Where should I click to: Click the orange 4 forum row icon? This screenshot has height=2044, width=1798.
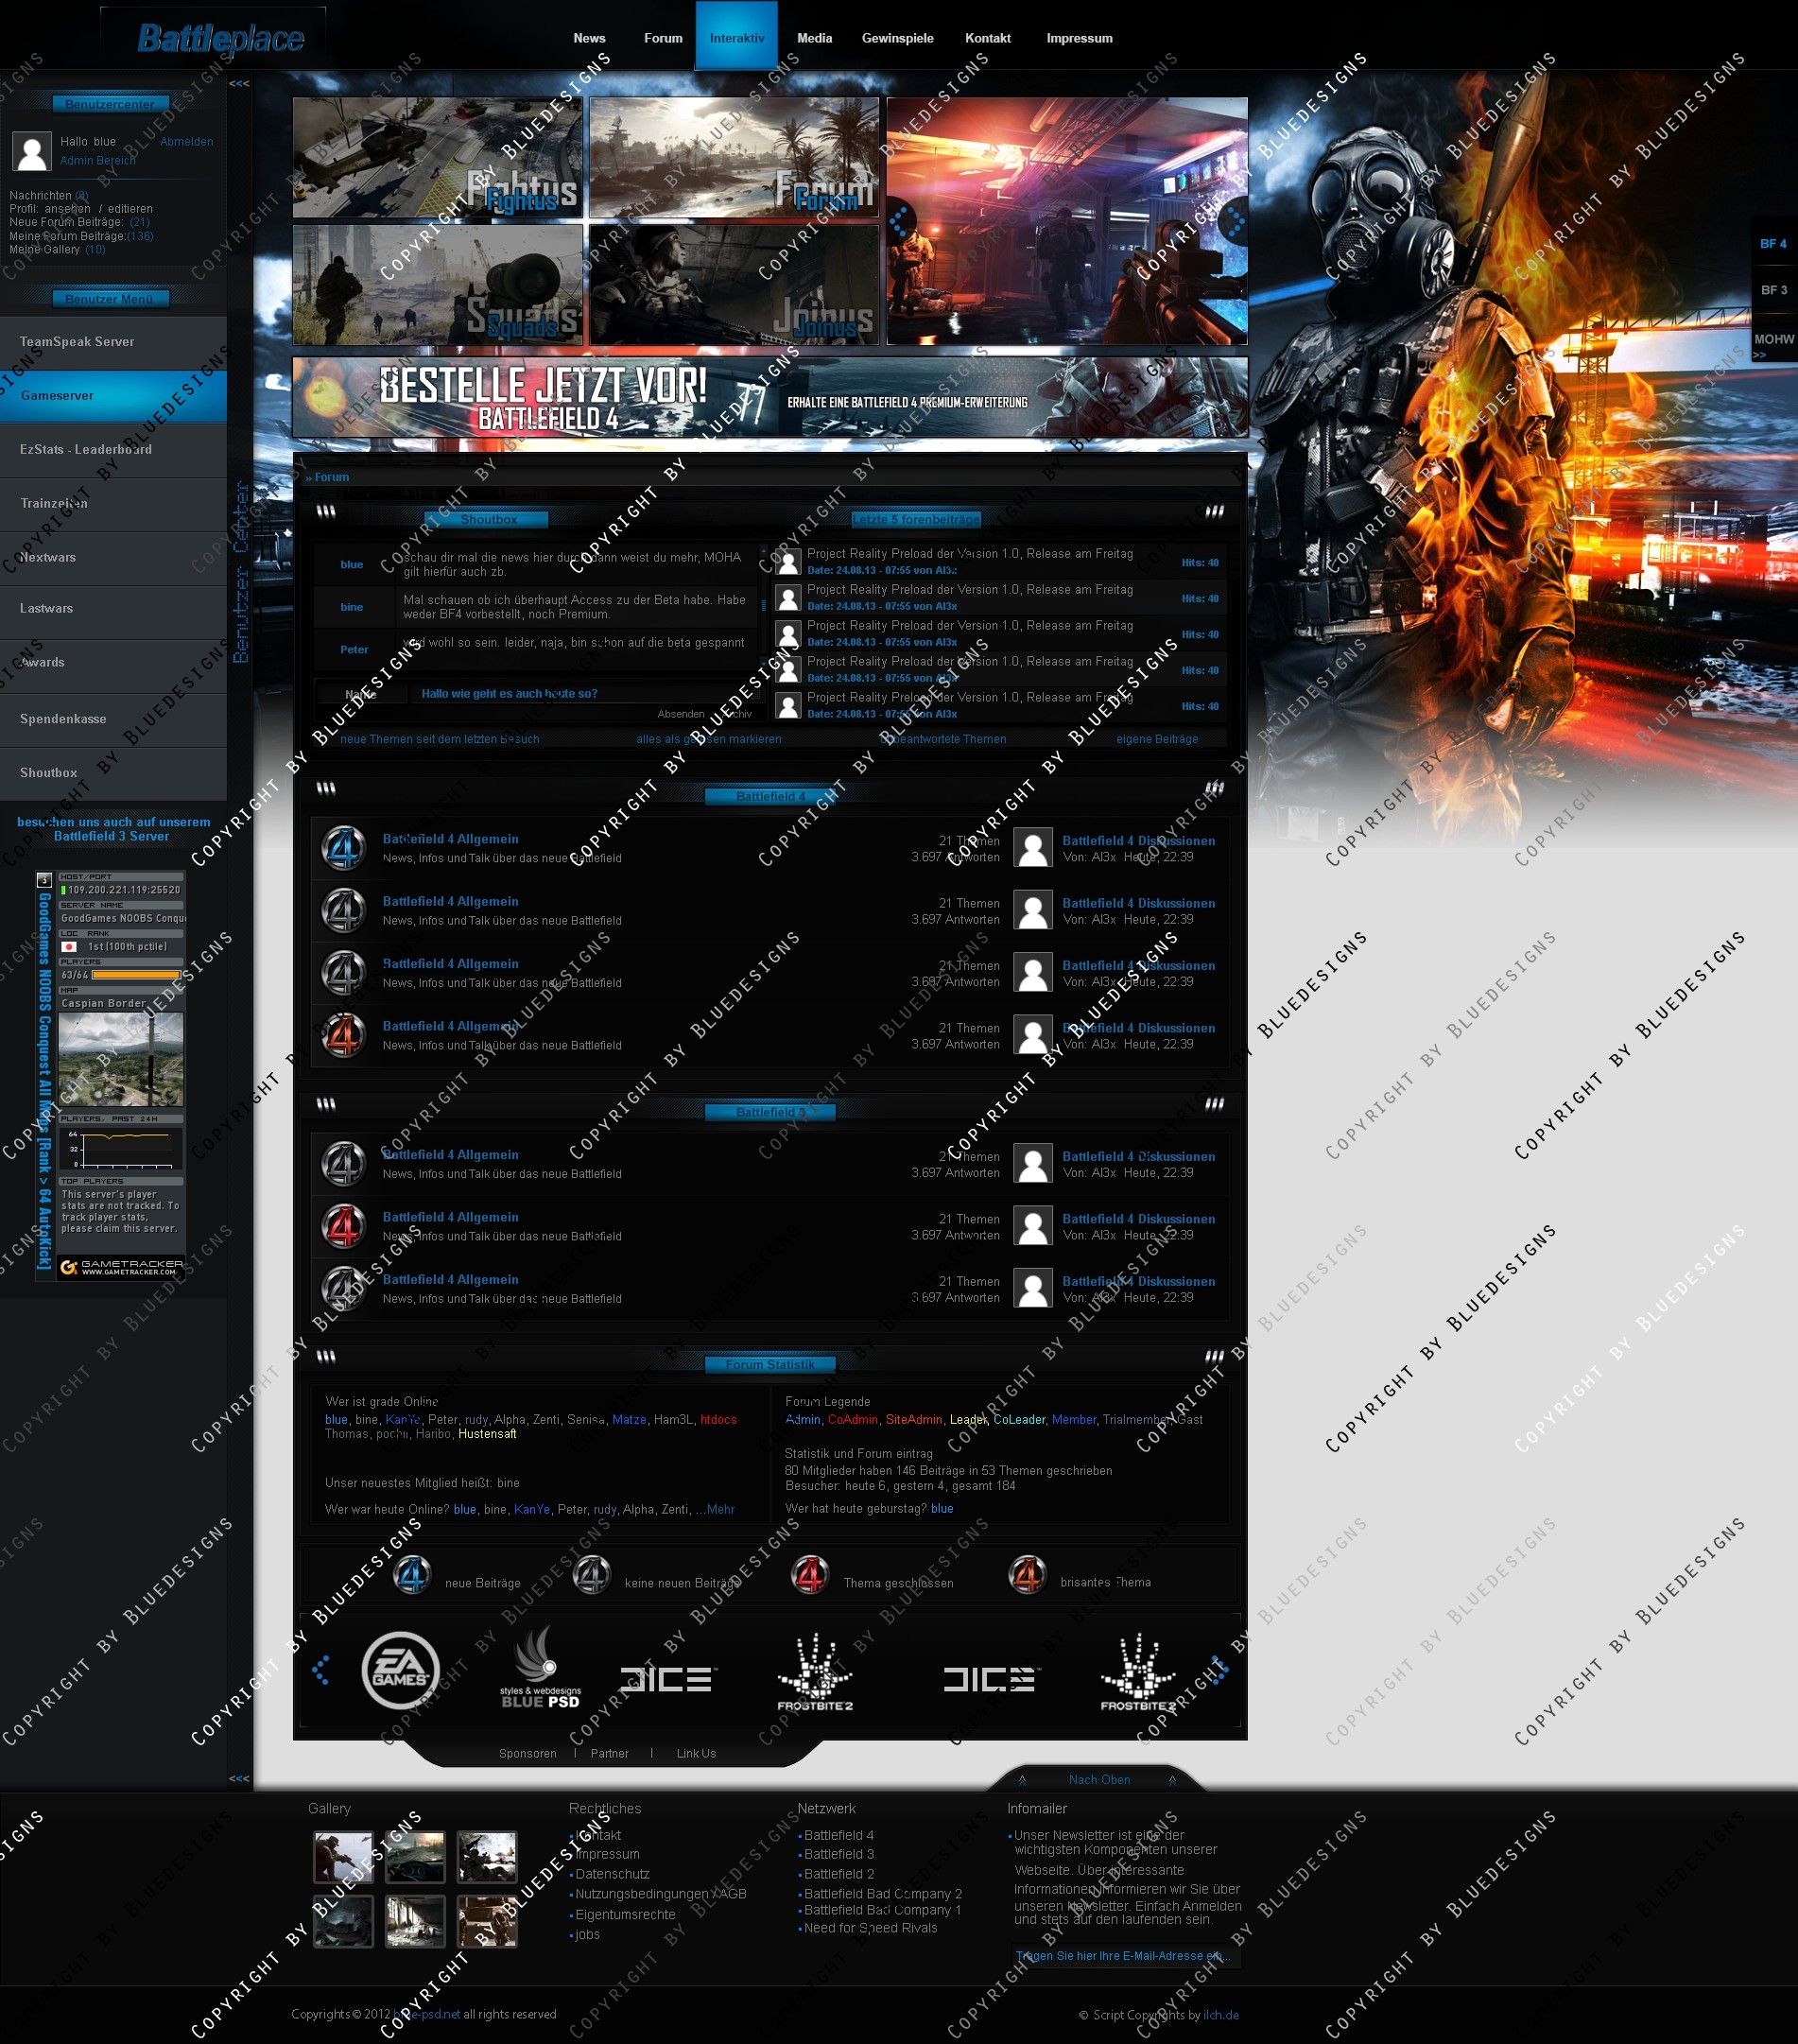click(343, 1034)
